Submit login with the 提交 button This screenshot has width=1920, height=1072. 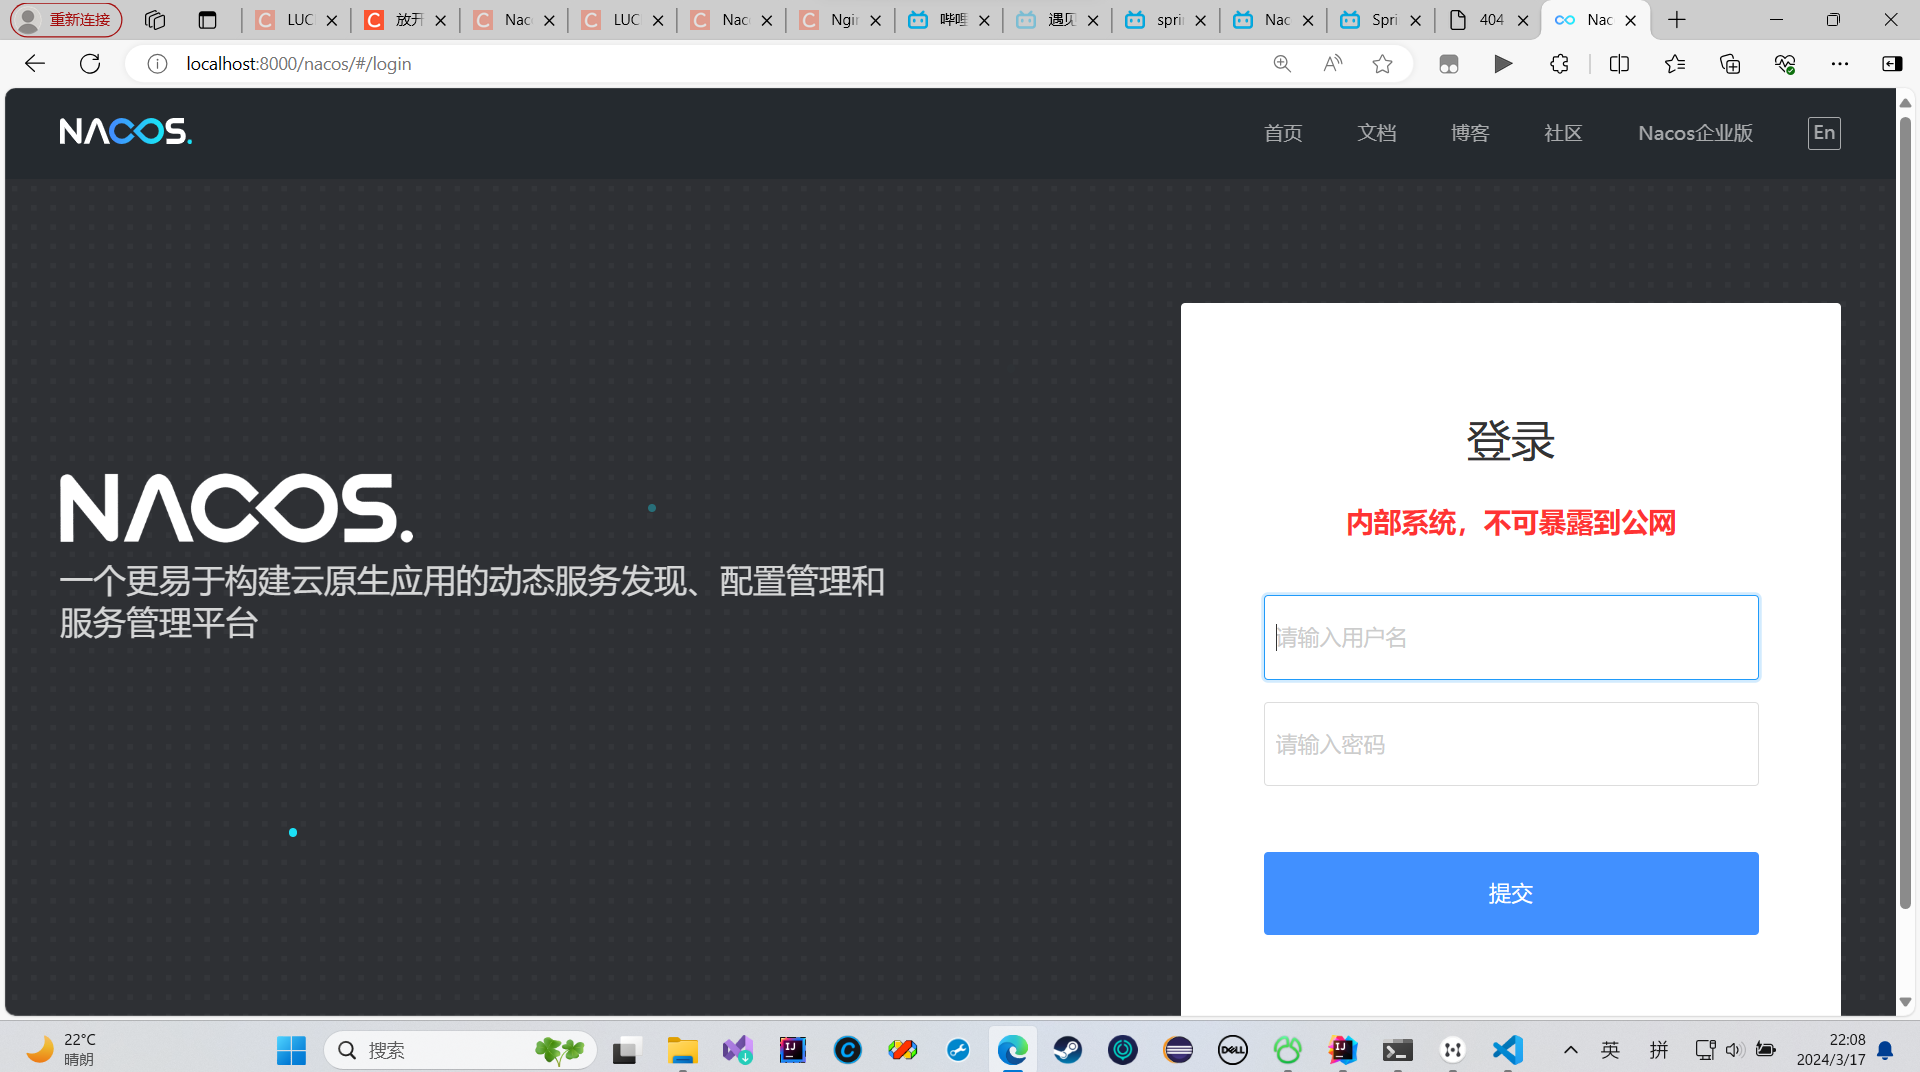(x=1511, y=894)
